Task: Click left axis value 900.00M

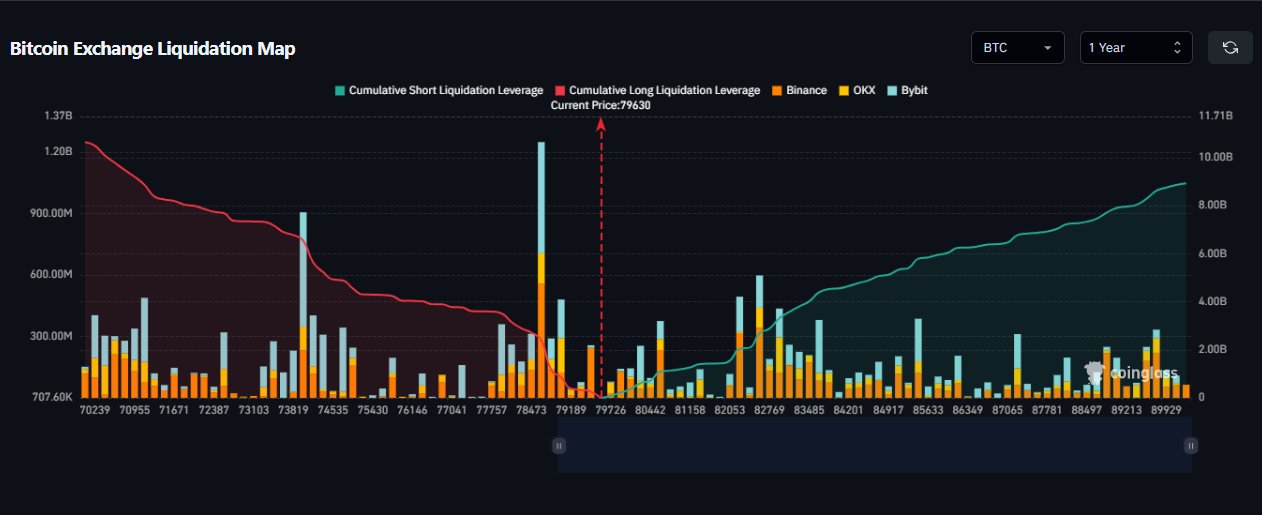Action: coord(52,214)
